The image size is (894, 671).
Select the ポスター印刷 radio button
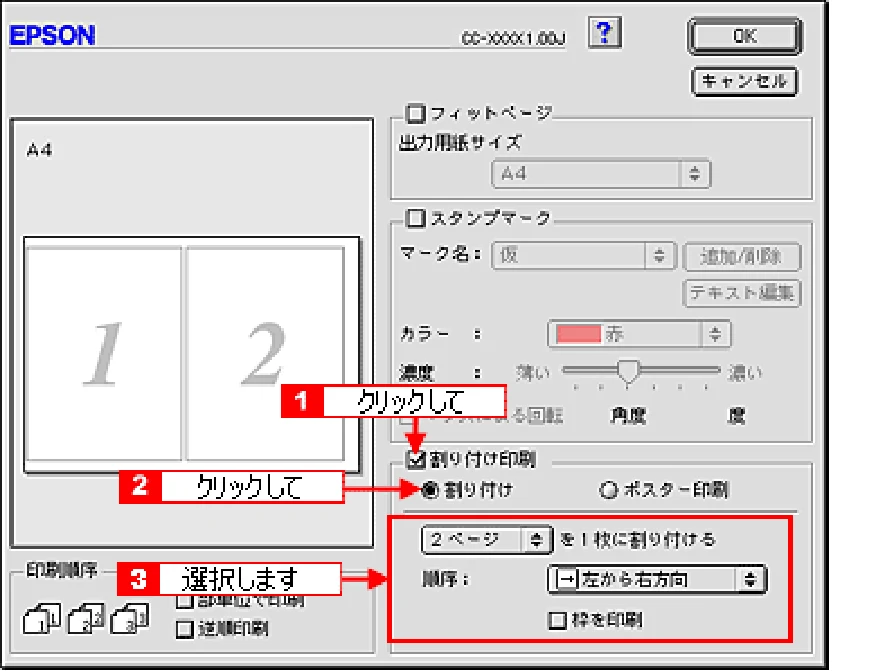608,490
